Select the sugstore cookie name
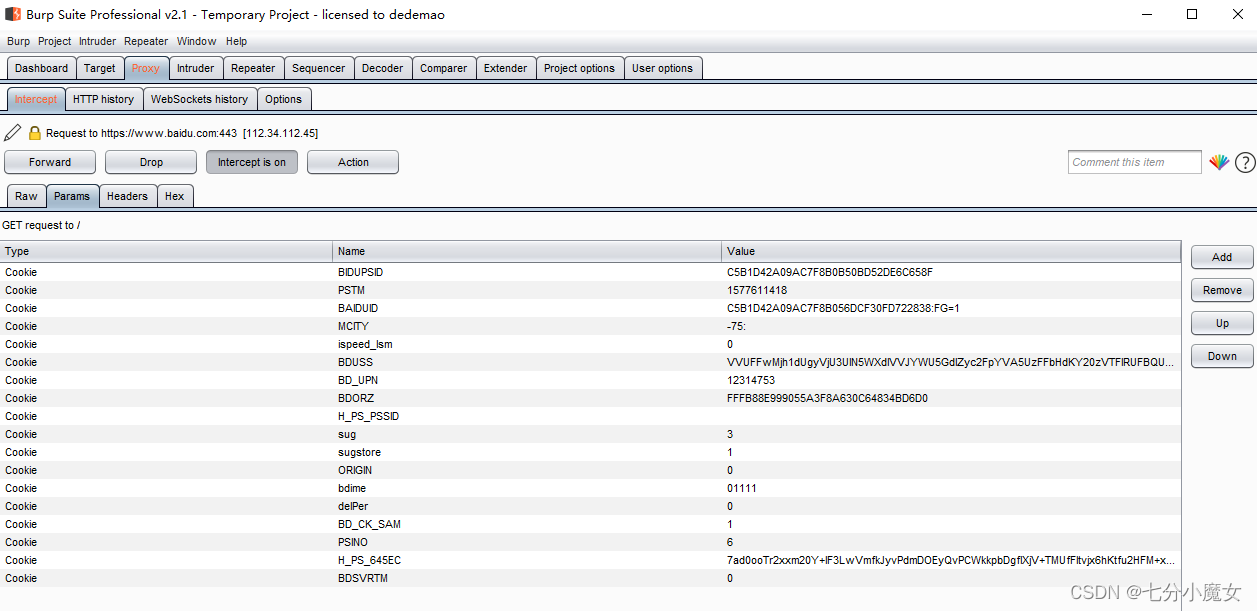Screen dimensions: 1257x611 [x=359, y=452]
